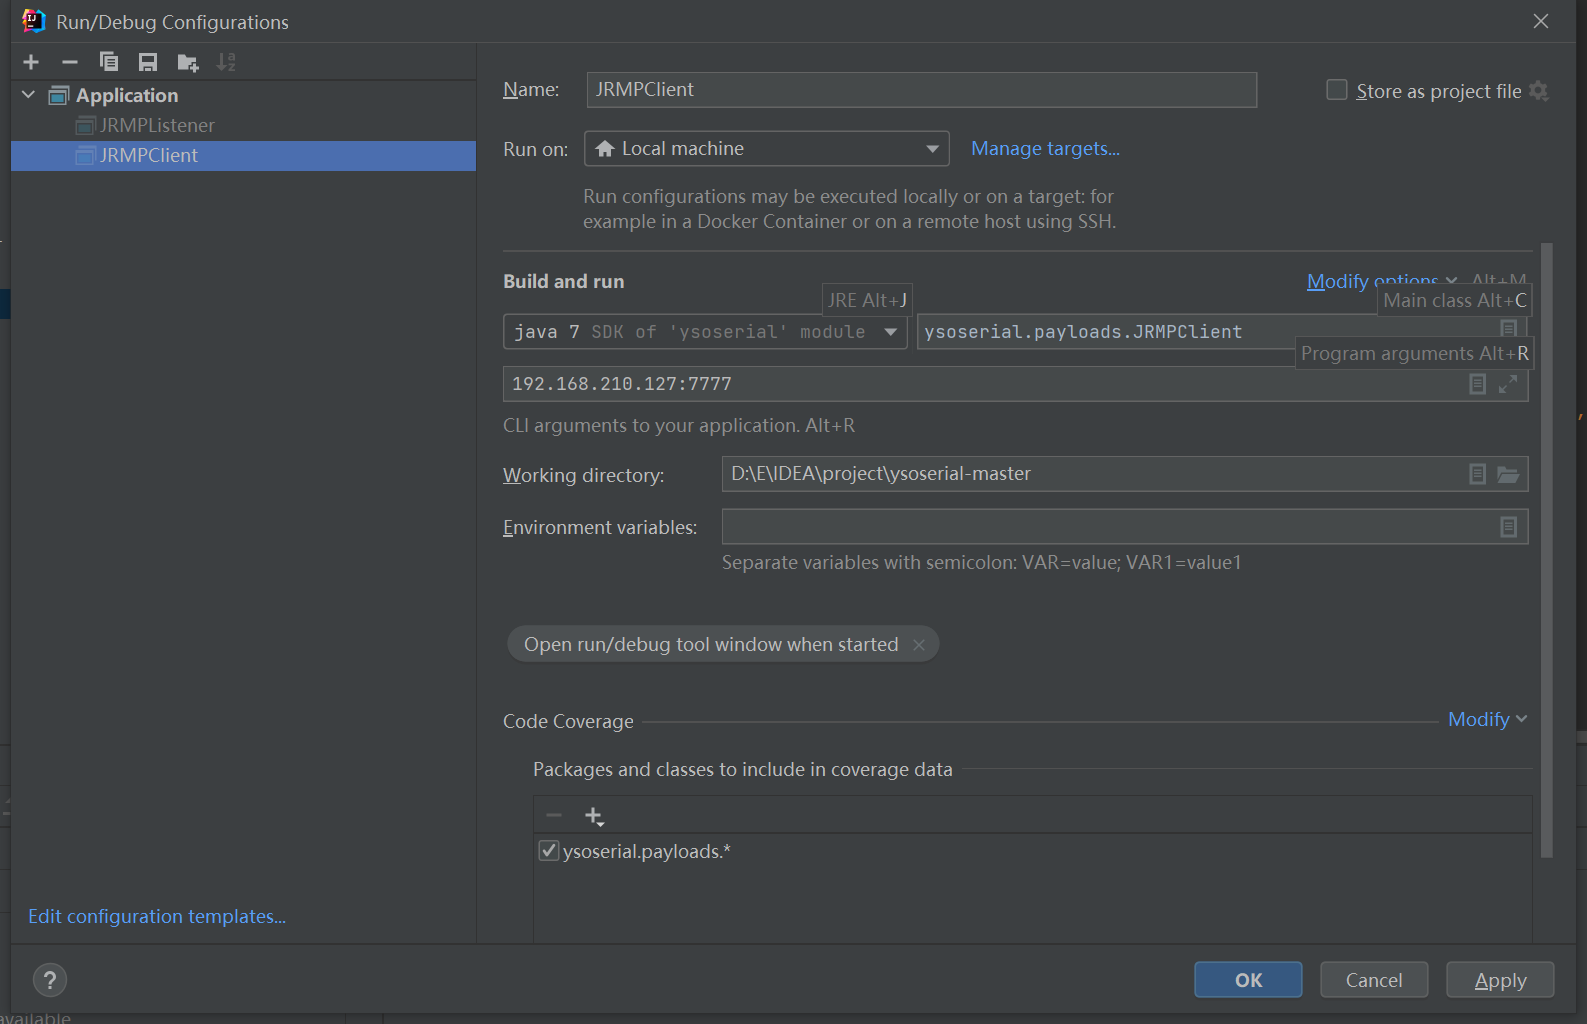Click the IntelliJ logo in title bar
The width and height of the screenshot is (1587, 1024).
point(34,21)
